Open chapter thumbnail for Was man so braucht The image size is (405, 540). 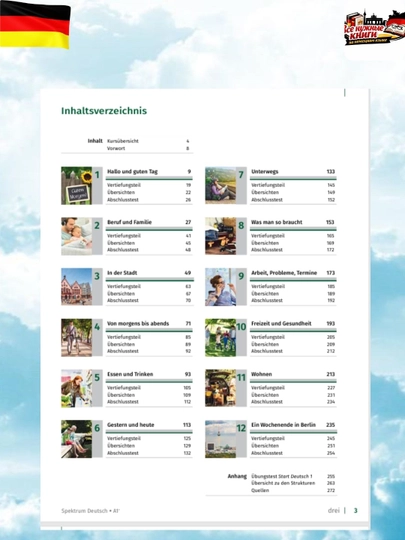(221, 236)
